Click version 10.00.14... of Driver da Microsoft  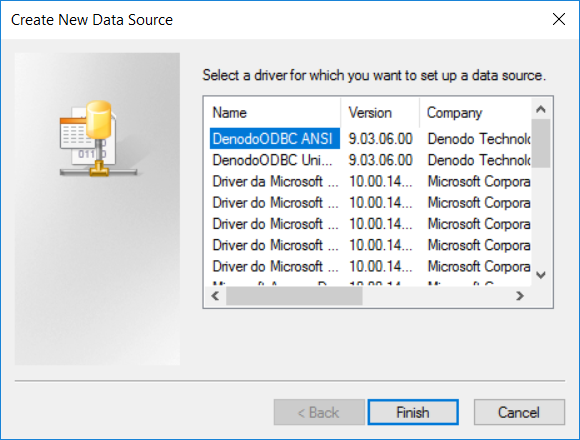(x=381, y=182)
